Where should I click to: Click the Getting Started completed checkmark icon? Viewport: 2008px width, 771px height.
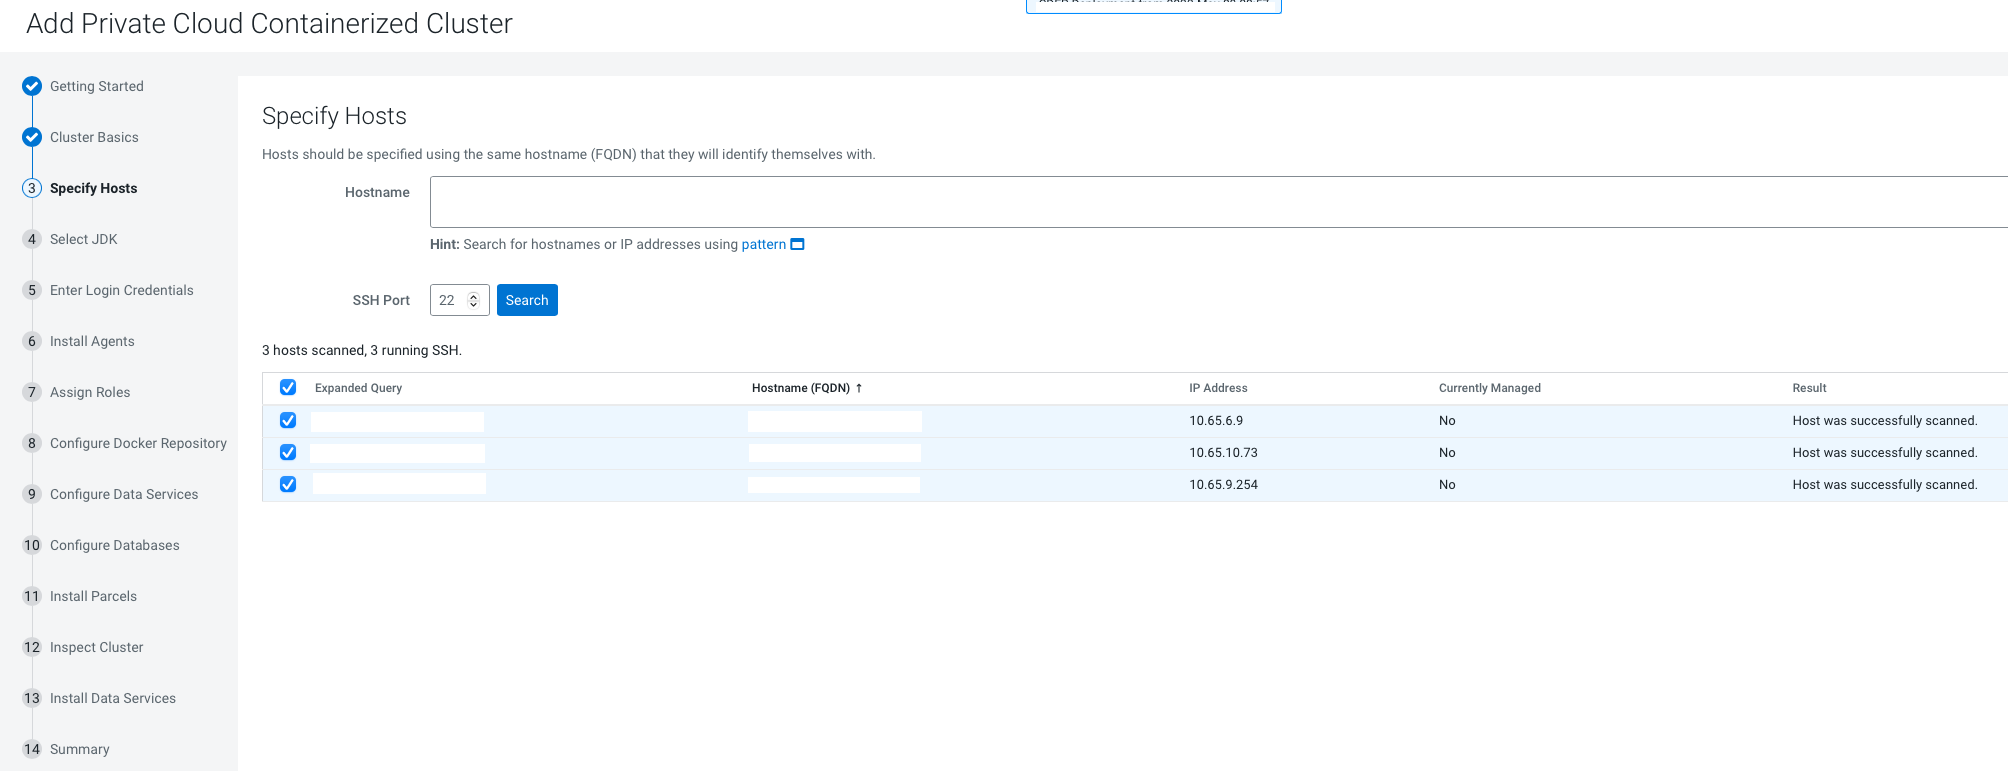[x=32, y=86]
